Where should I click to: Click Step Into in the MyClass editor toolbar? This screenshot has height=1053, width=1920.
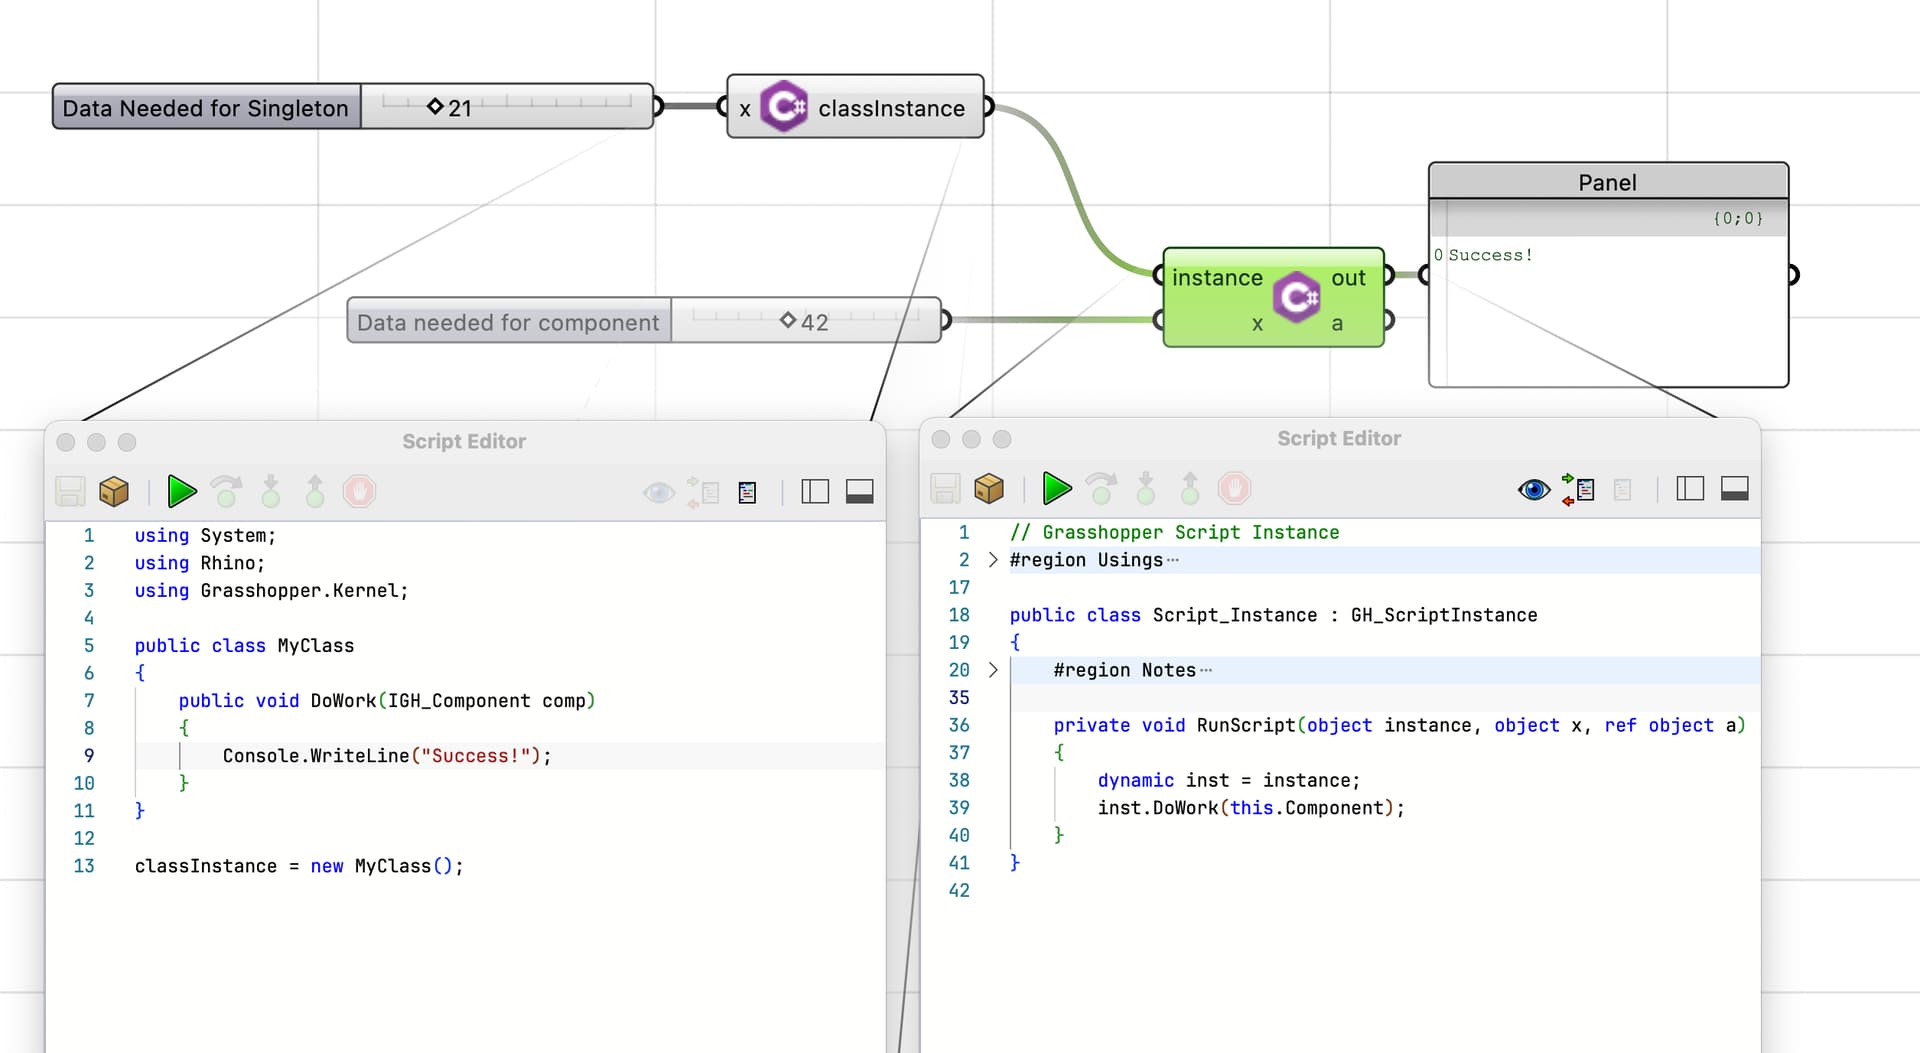[x=271, y=491]
